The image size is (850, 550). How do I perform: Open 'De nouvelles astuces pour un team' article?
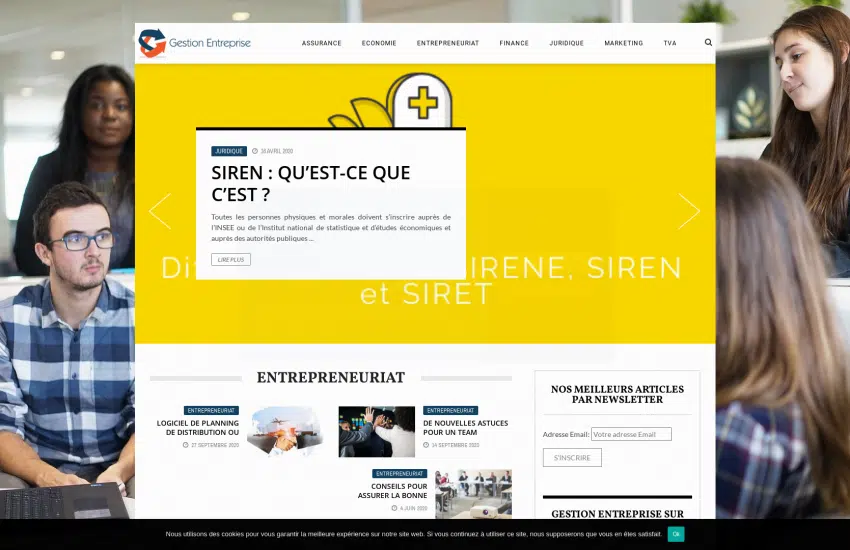tap(466, 428)
